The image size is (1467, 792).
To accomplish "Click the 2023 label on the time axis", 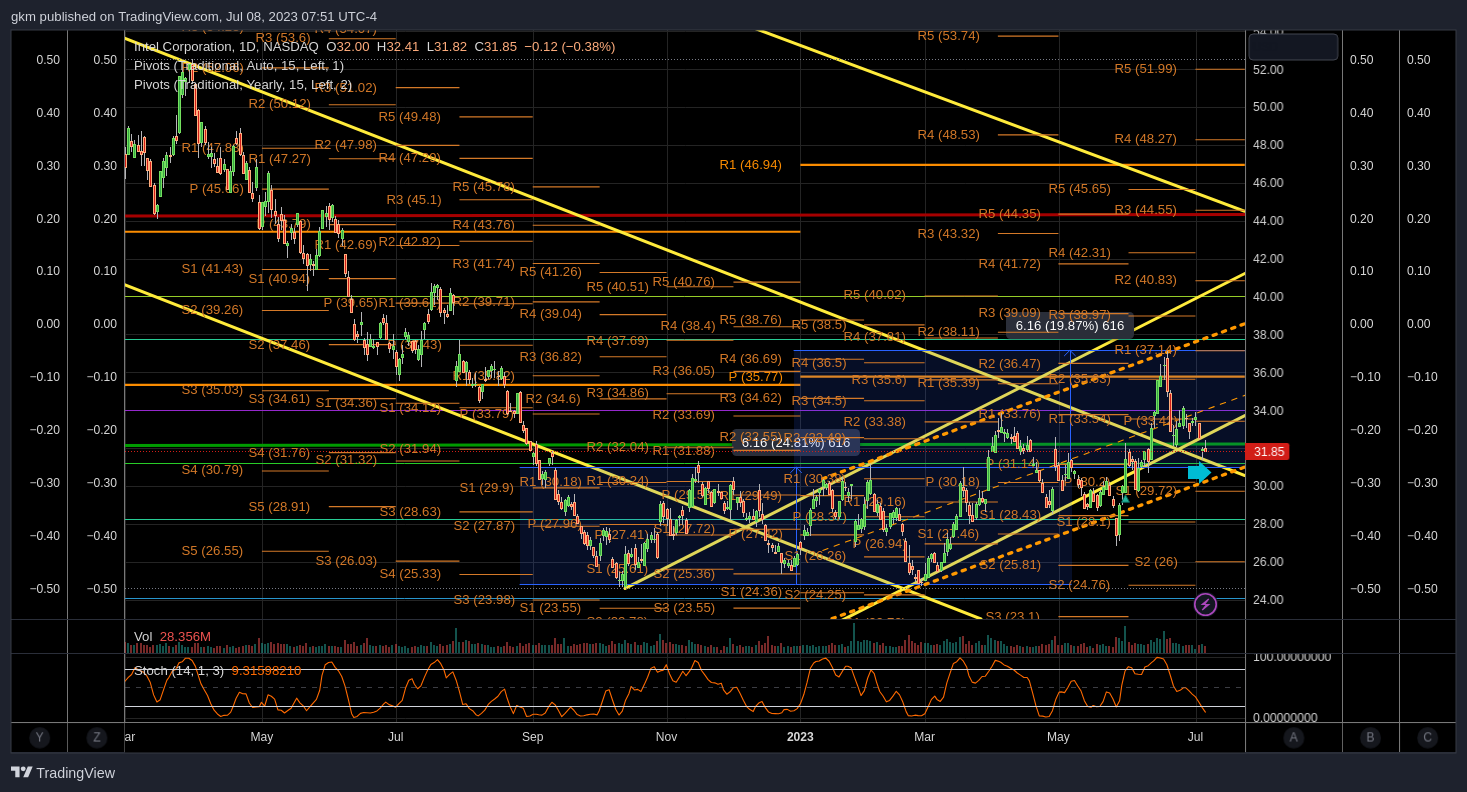I will tap(800, 737).
